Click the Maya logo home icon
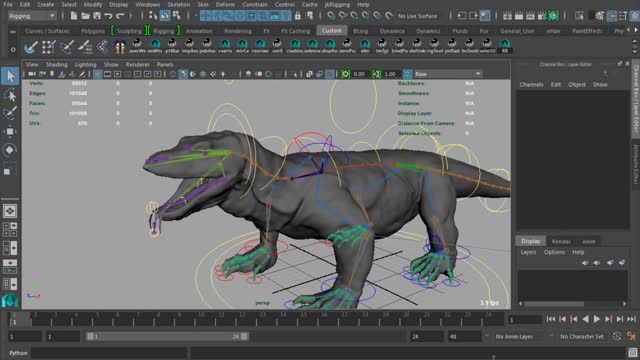This screenshot has height=360, width=640. click(10, 301)
